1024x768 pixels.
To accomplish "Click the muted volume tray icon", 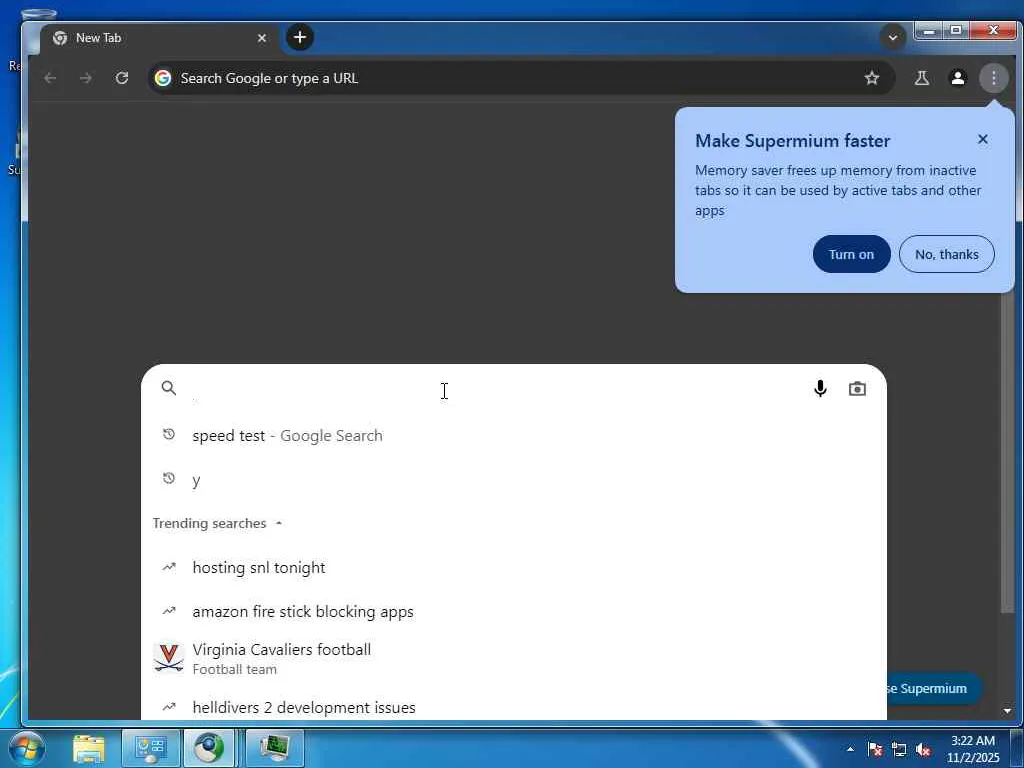I will [923, 749].
